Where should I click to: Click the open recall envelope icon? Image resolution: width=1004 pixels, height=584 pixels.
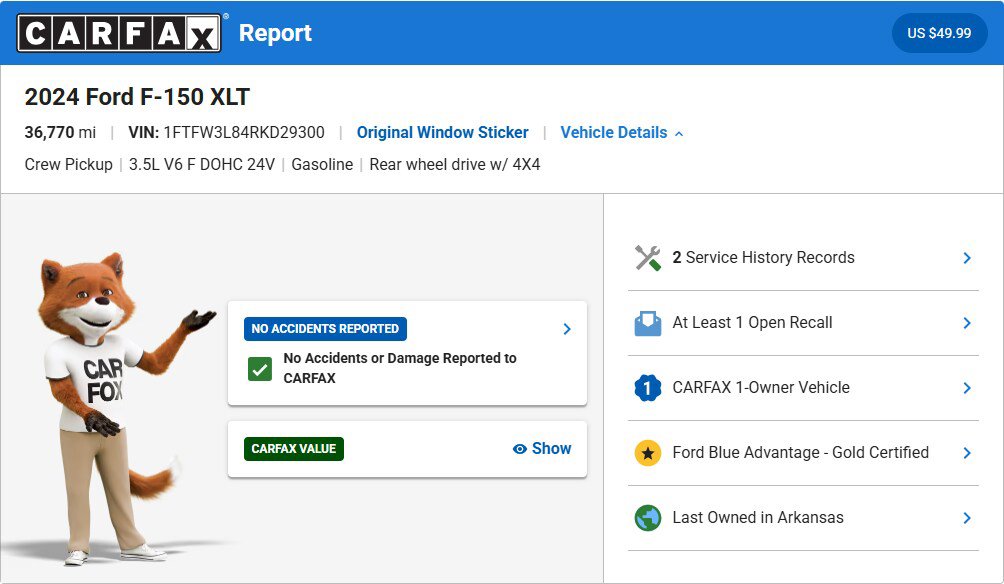pos(647,323)
